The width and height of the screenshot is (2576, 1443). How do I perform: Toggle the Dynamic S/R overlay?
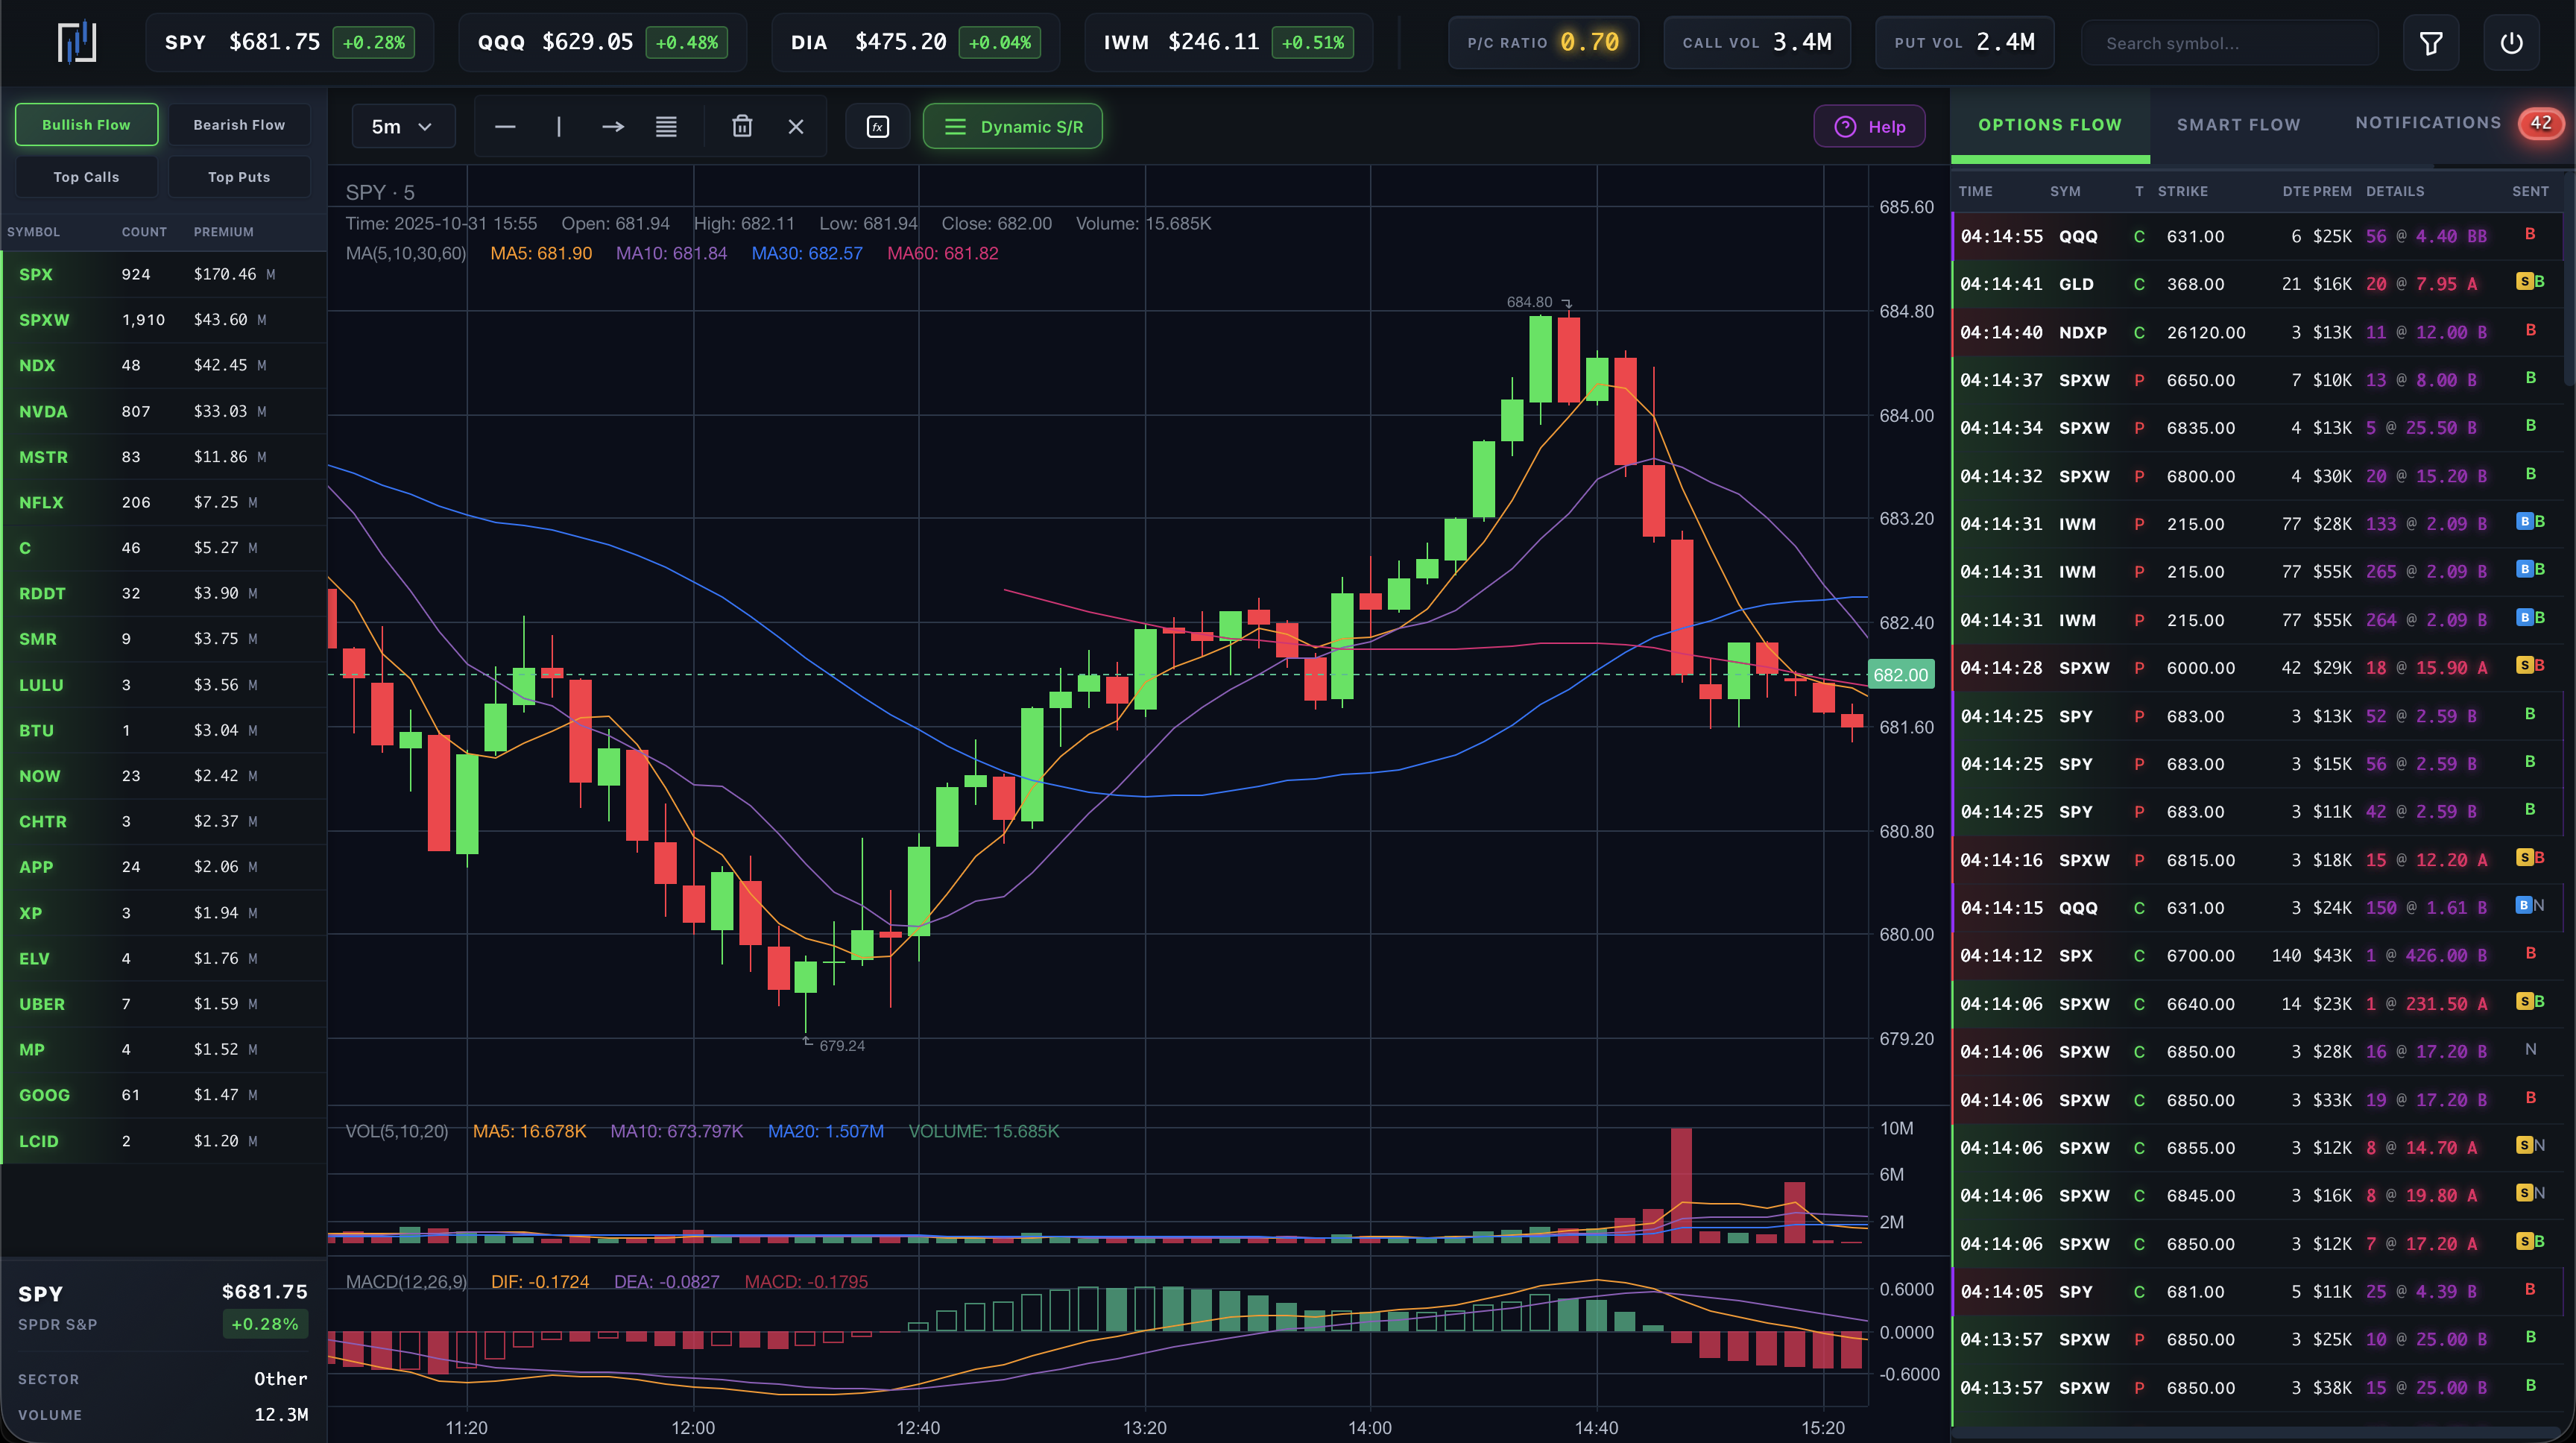click(x=1012, y=126)
